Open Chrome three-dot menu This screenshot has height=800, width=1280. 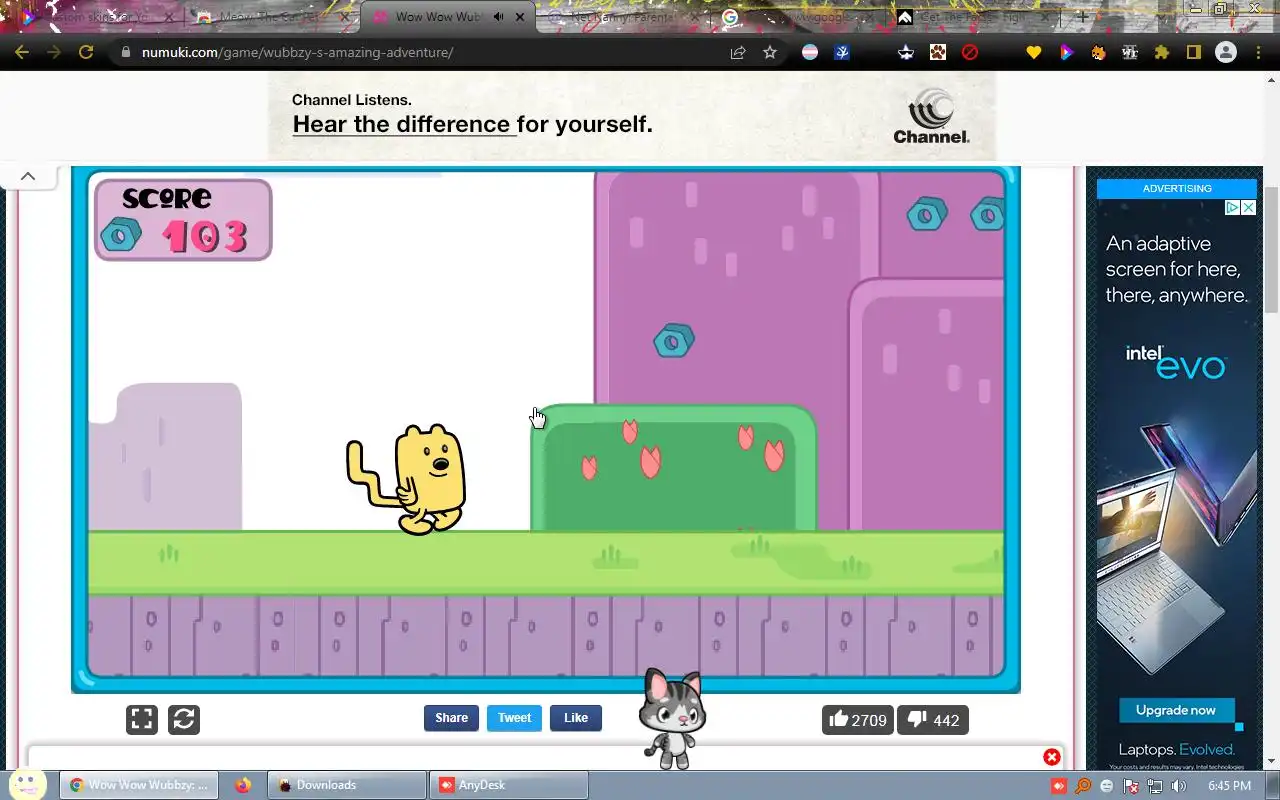[1258, 52]
